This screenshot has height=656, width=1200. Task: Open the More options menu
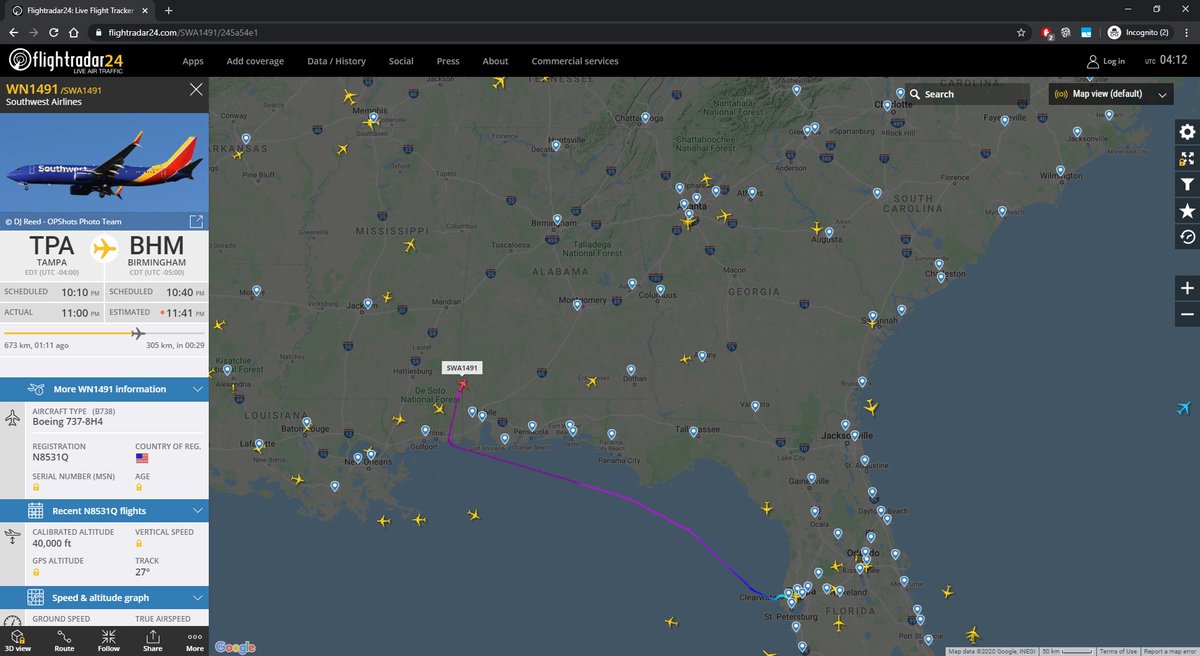point(195,640)
